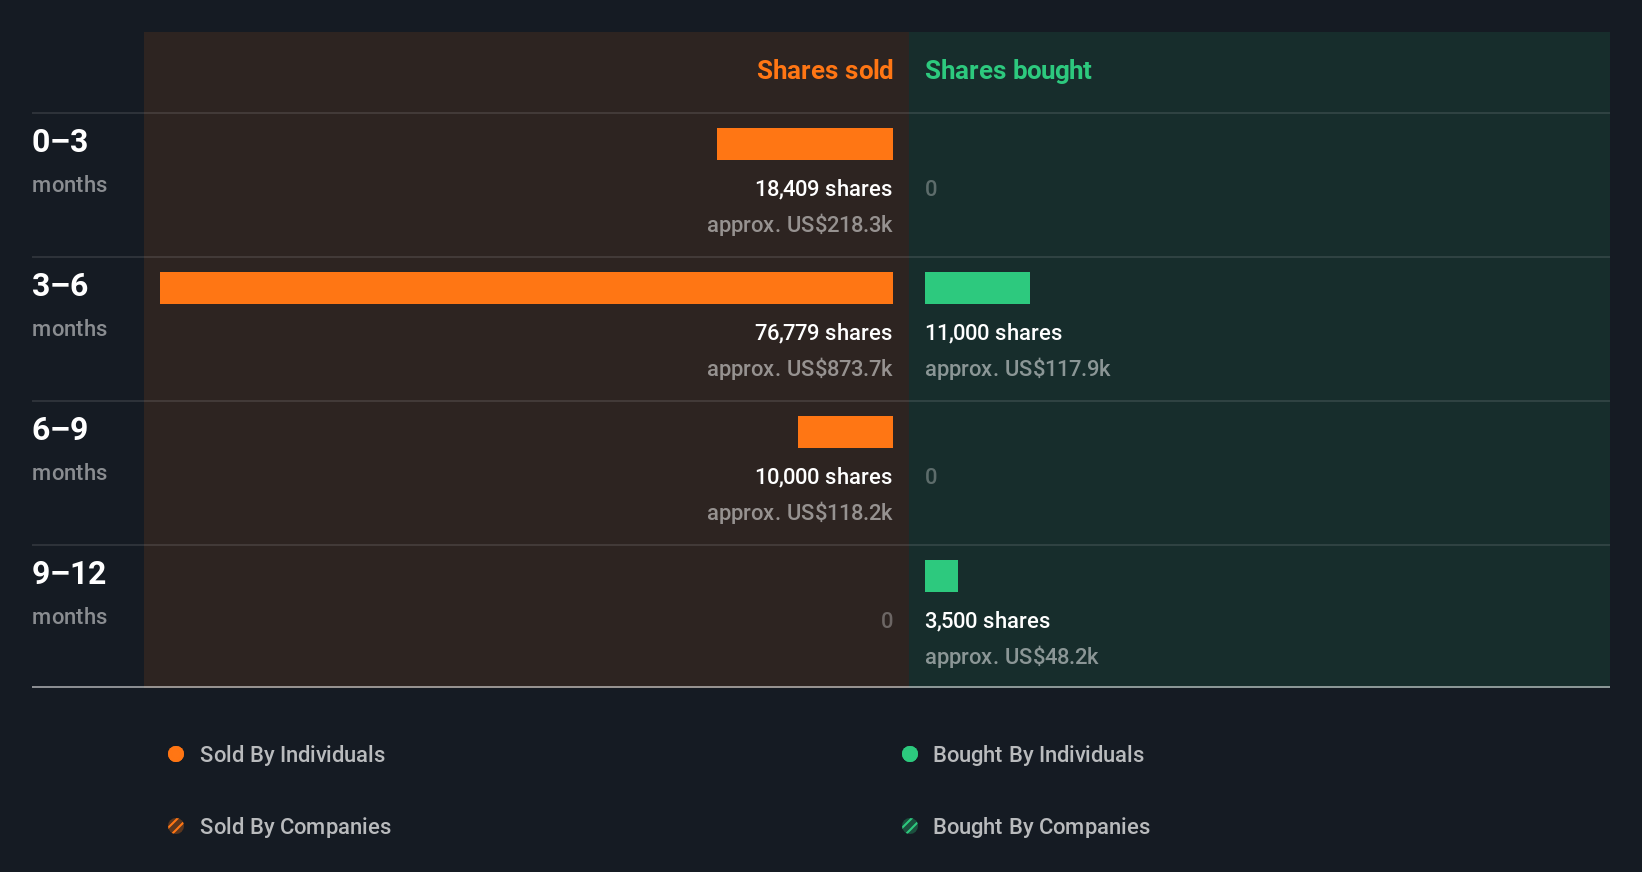Select the 'approx. US$118.2k' value
The width and height of the screenshot is (1642, 872).
tap(799, 513)
